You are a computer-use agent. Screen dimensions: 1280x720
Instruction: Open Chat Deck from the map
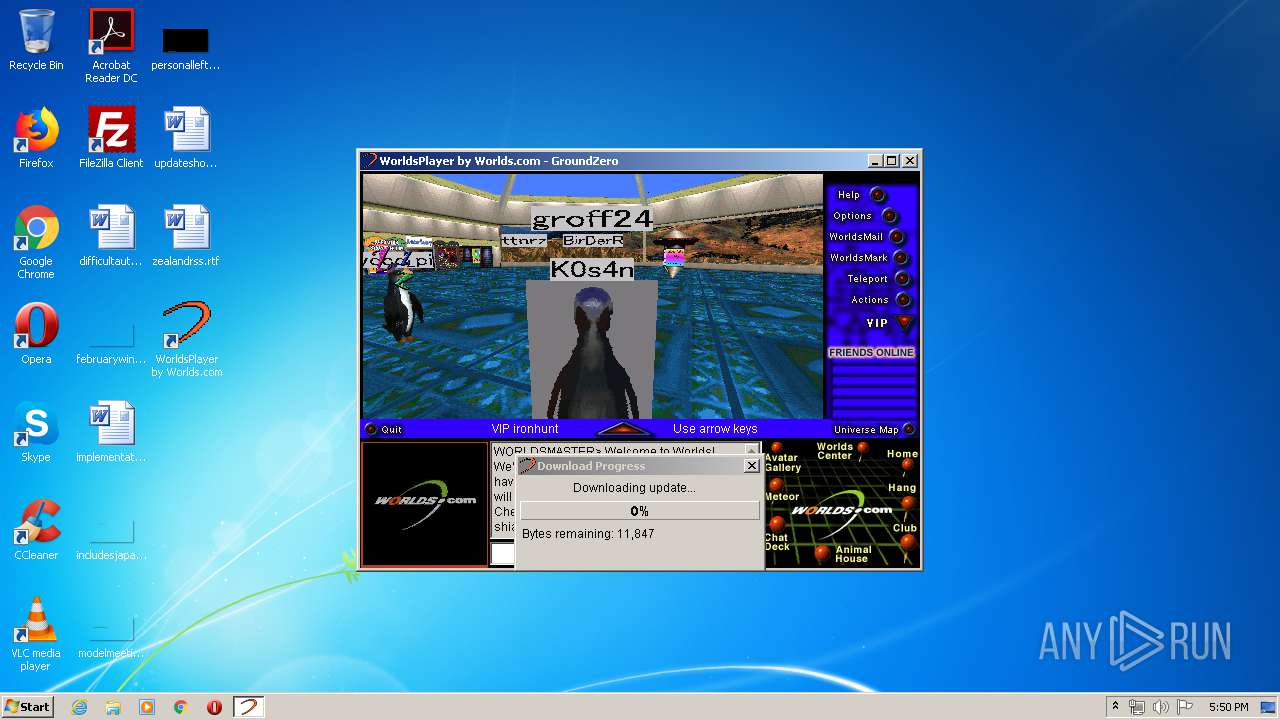point(776,524)
